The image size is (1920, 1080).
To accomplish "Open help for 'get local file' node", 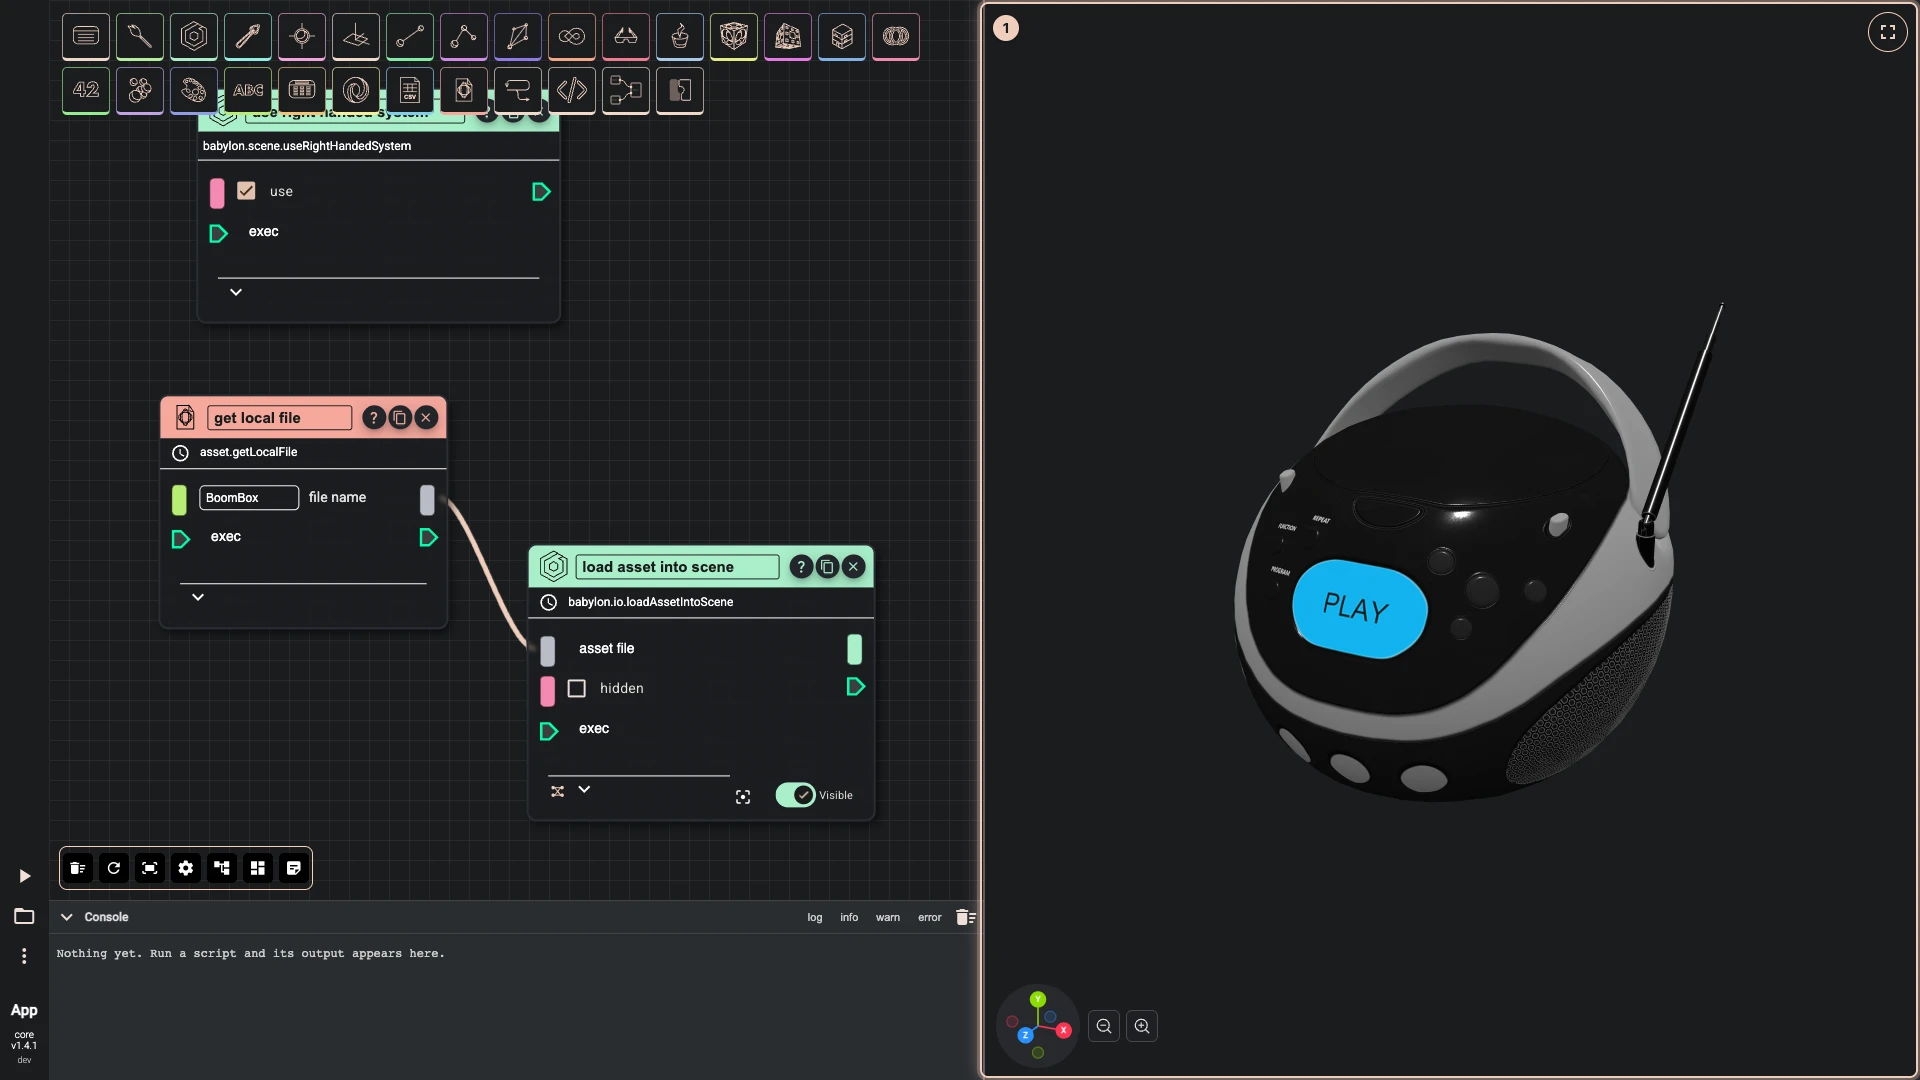I will [373, 418].
